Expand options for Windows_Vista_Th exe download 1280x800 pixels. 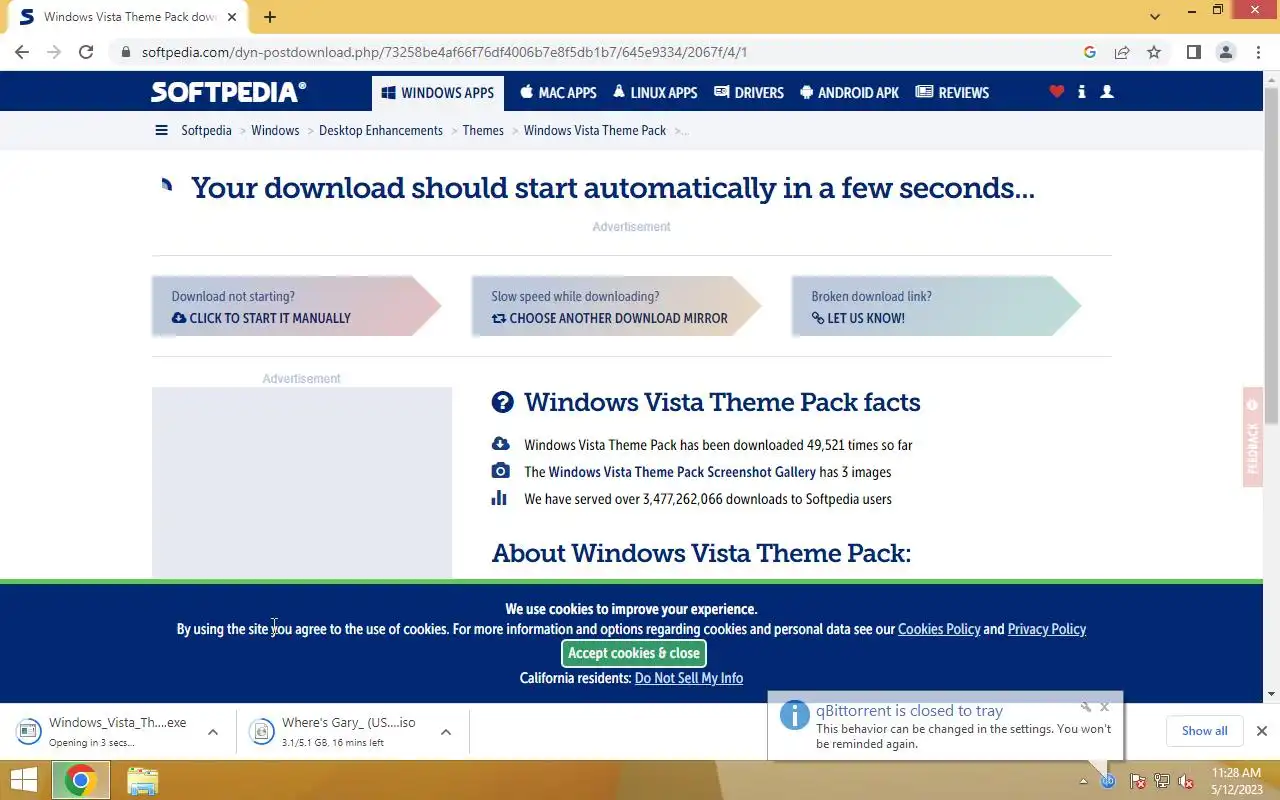pyautogui.click(x=213, y=732)
